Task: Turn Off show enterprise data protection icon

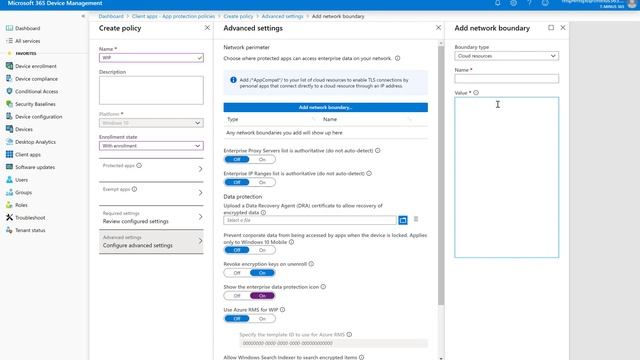Action: (237, 296)
